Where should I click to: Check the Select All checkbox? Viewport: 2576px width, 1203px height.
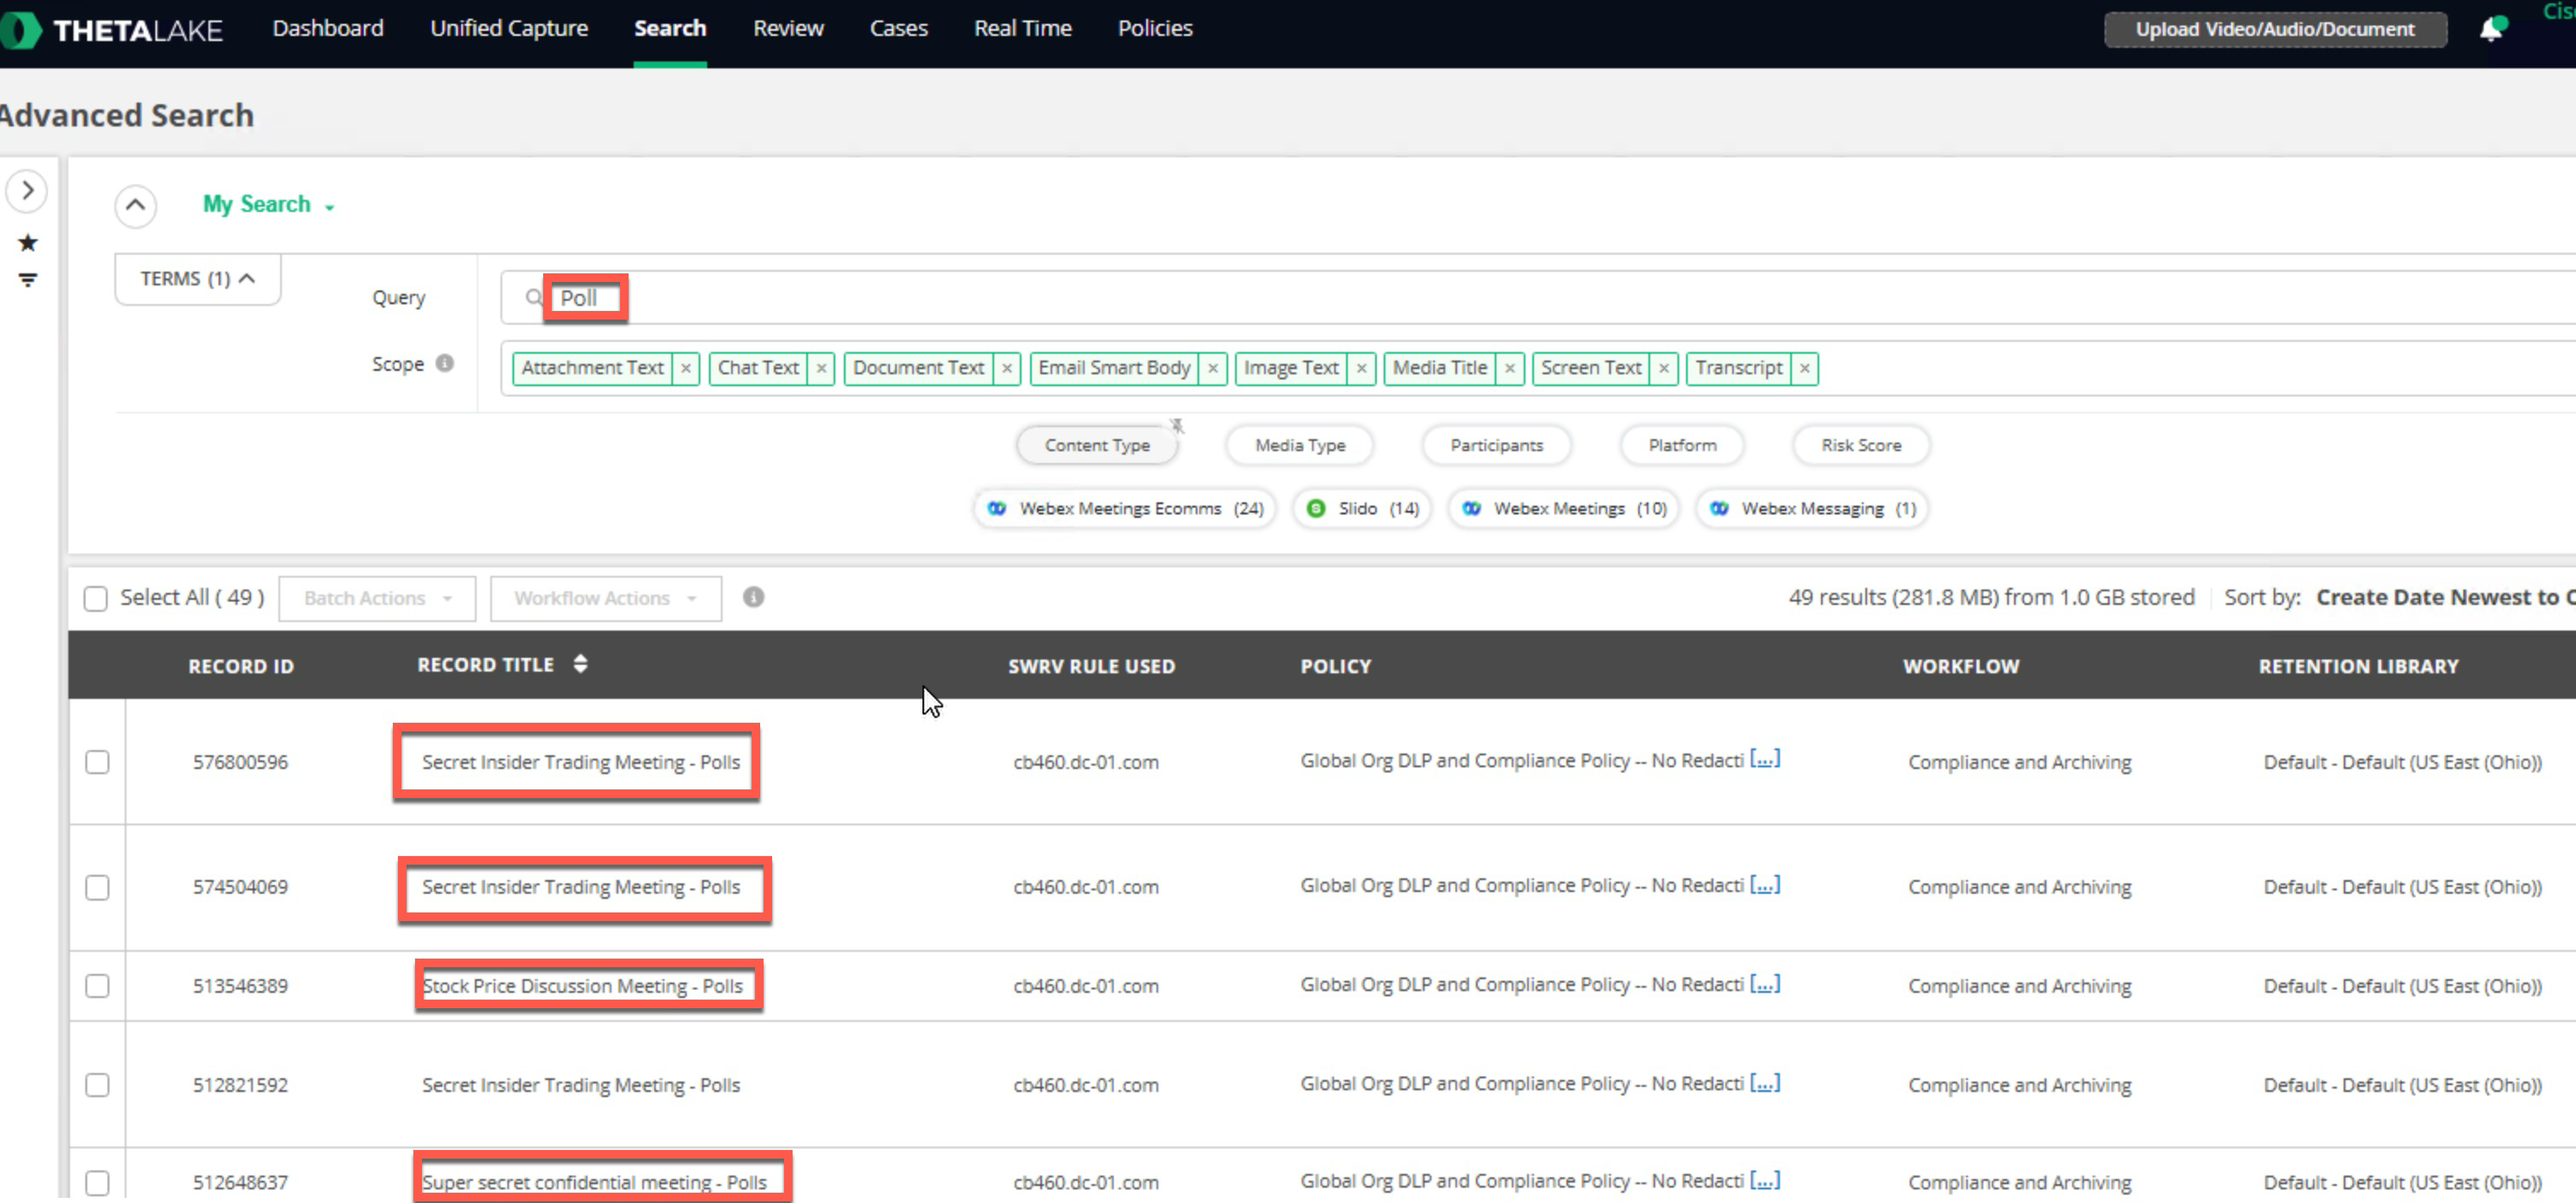(x=96, y=598)
